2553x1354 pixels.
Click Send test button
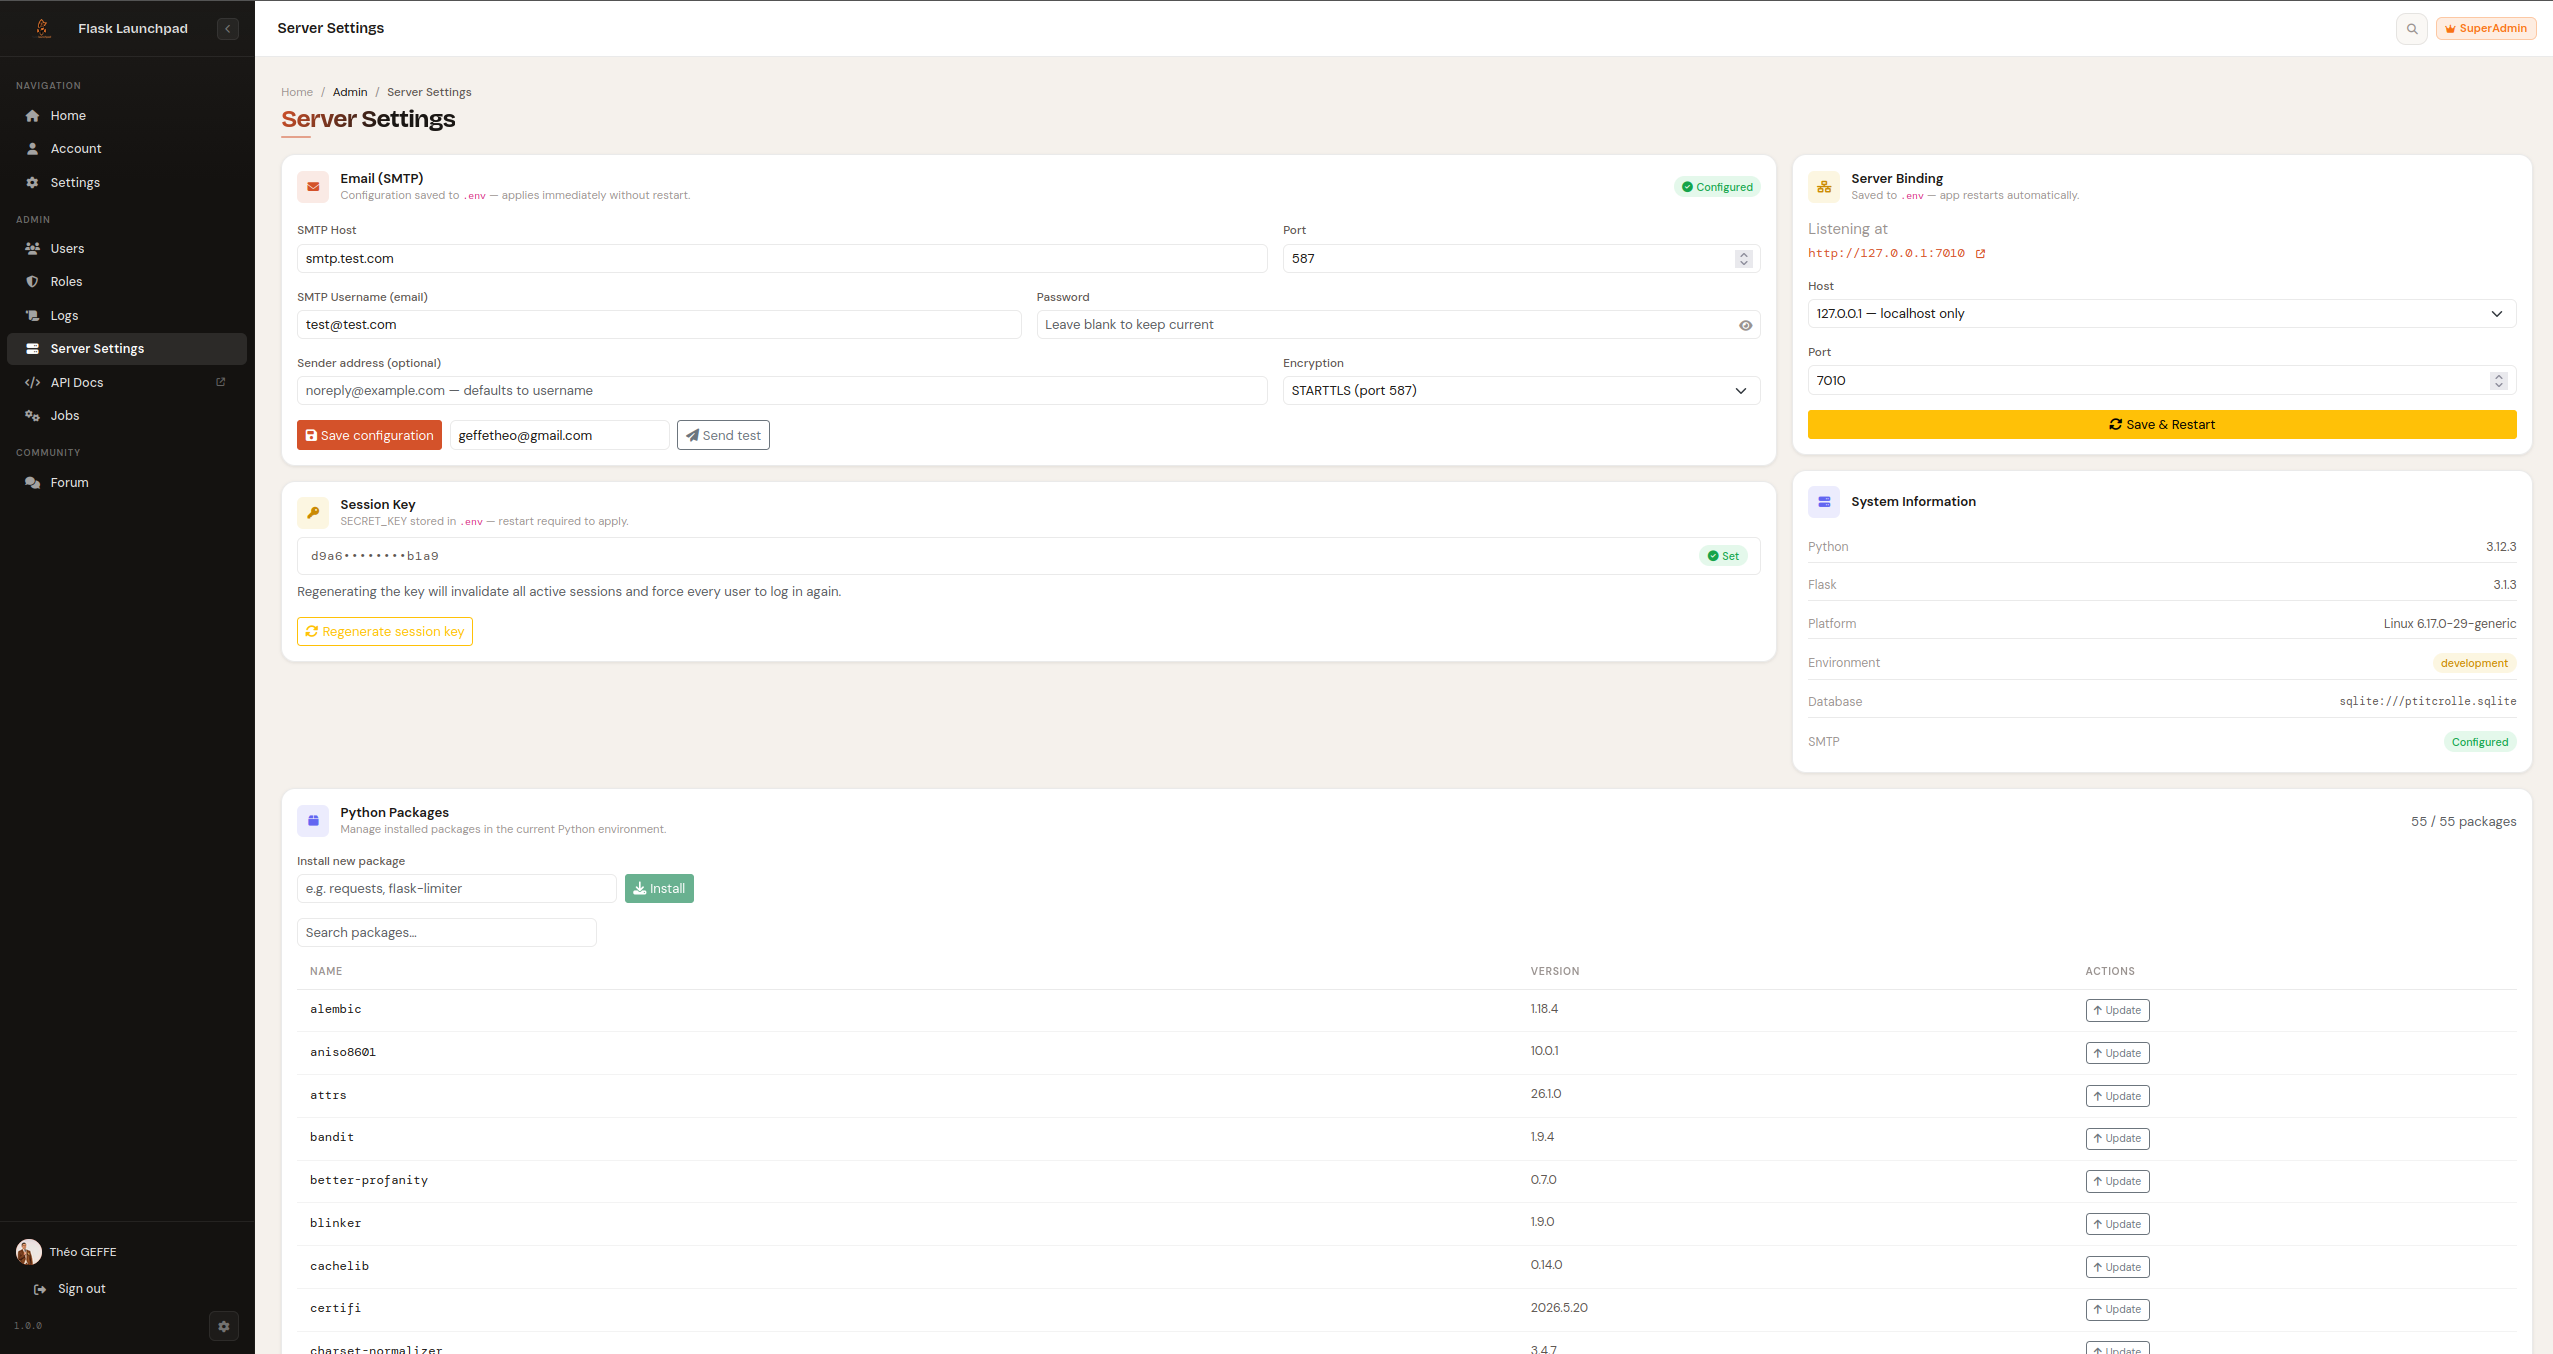click(x=723, y=436)
